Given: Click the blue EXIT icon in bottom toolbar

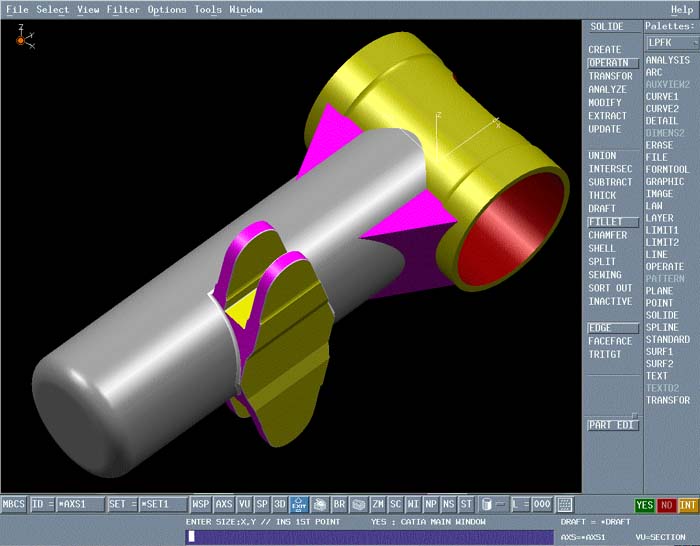Looking at the screenshot, I should click(299, 505).
